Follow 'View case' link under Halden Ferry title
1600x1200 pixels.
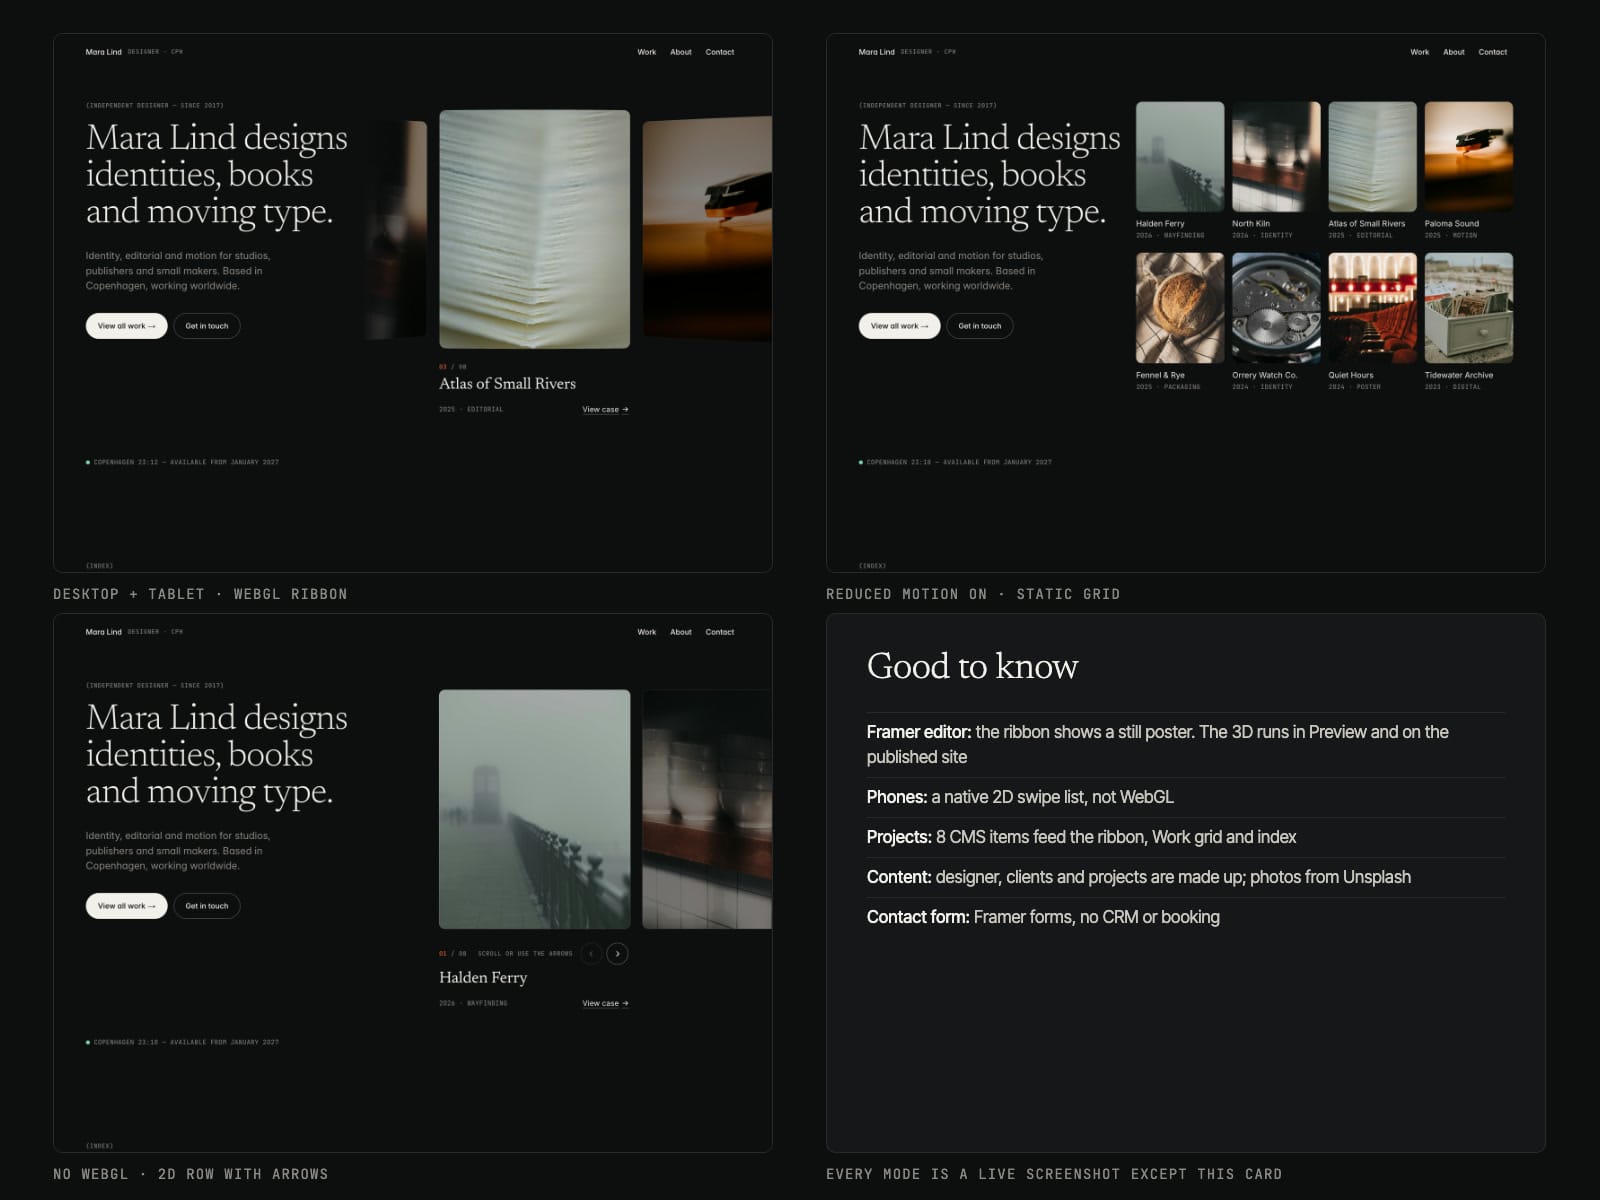(x=605, y=1004)
